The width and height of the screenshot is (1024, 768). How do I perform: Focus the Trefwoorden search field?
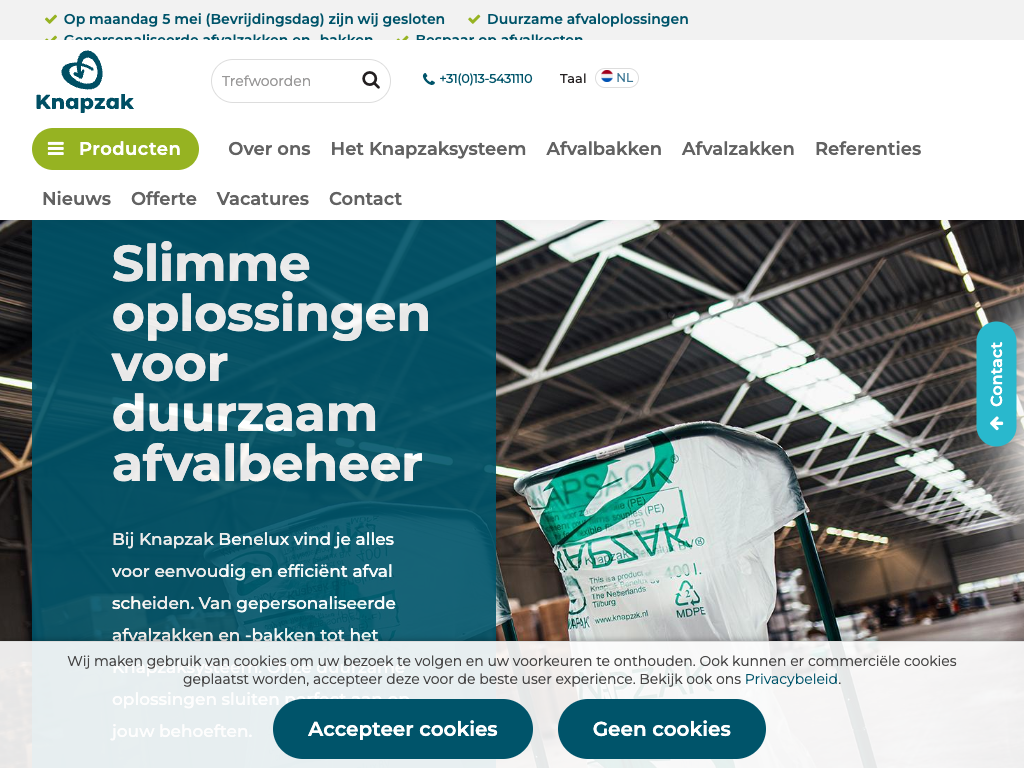(287, 81)
